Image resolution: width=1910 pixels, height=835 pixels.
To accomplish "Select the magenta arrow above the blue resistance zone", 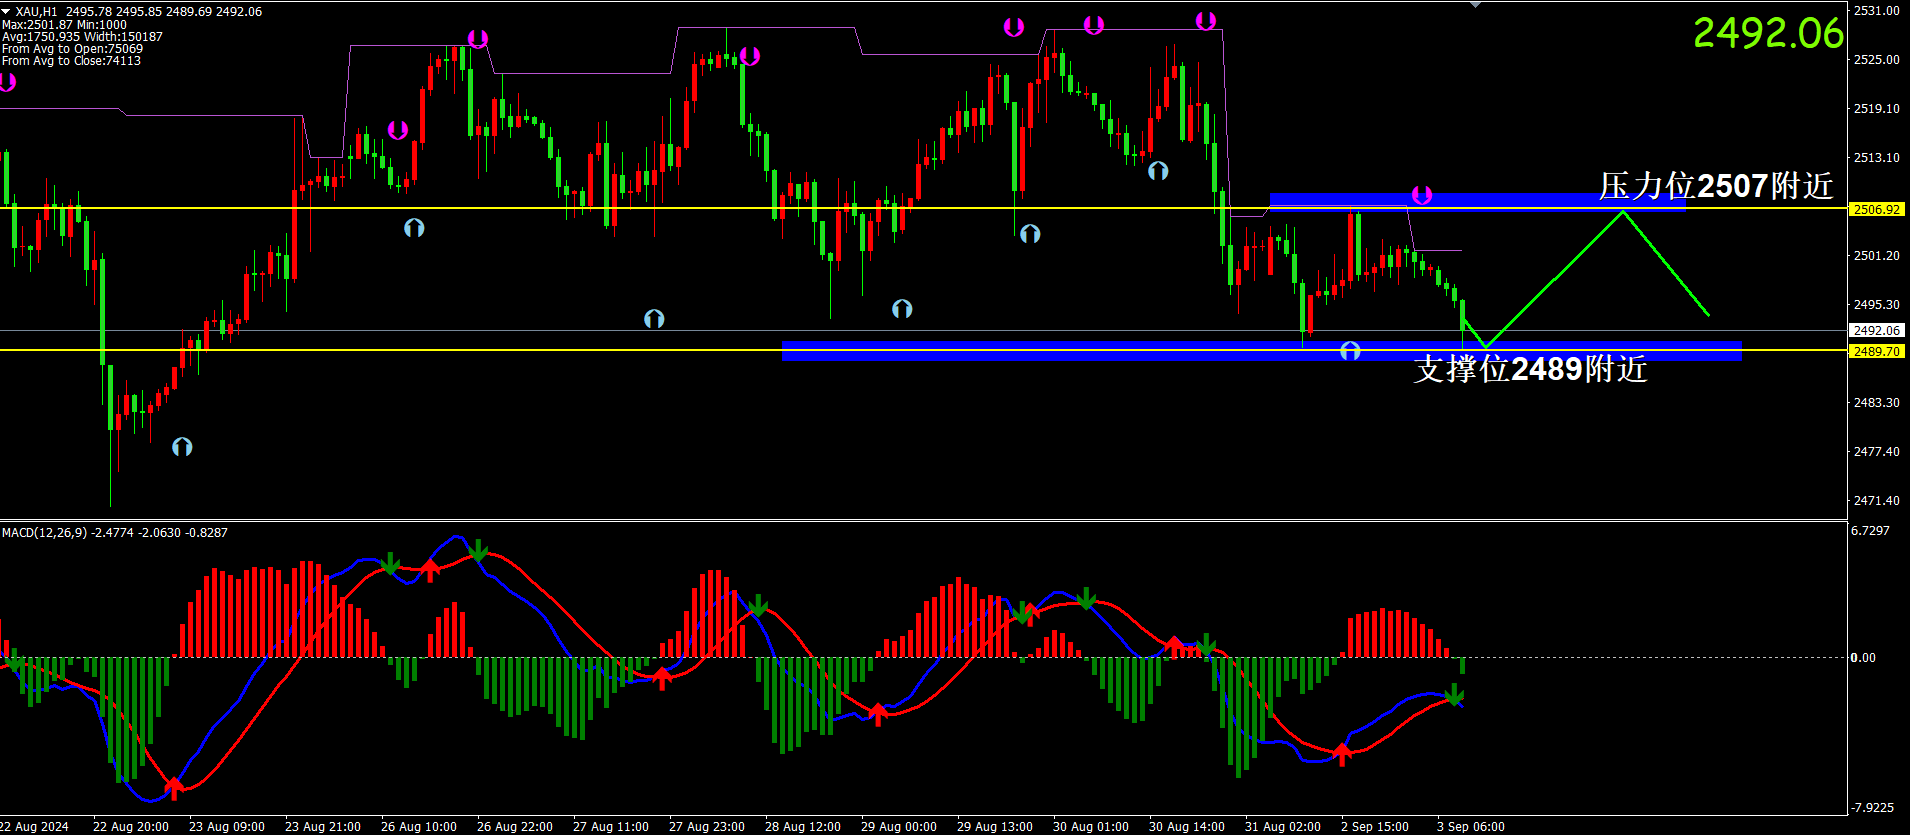I will (1421, 194).
